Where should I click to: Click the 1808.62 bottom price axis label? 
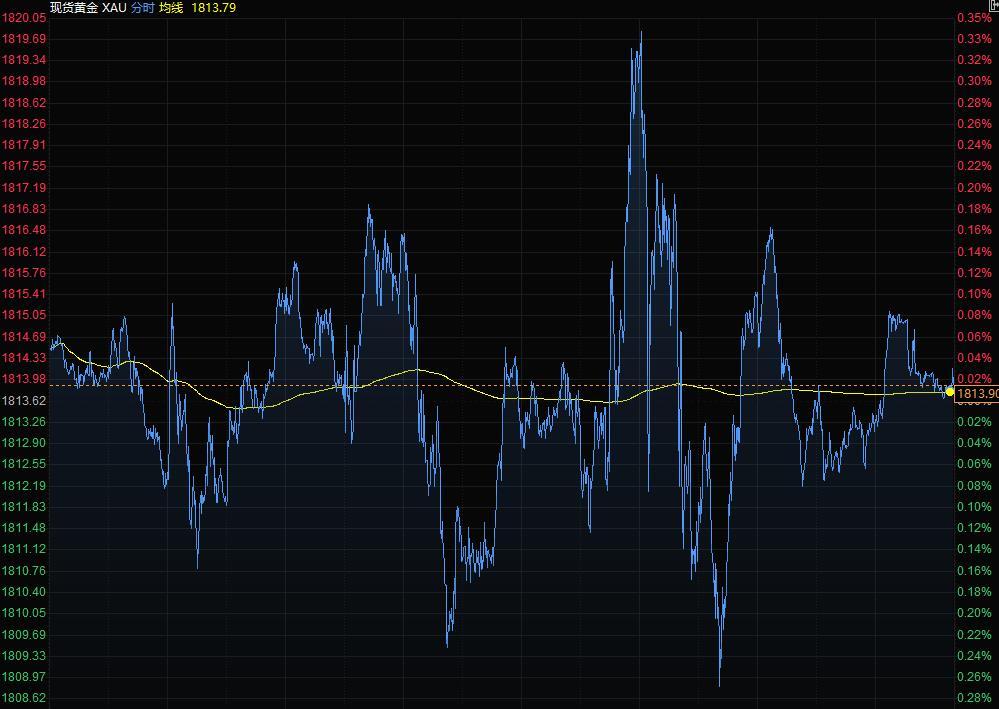(x=24, y=698)
